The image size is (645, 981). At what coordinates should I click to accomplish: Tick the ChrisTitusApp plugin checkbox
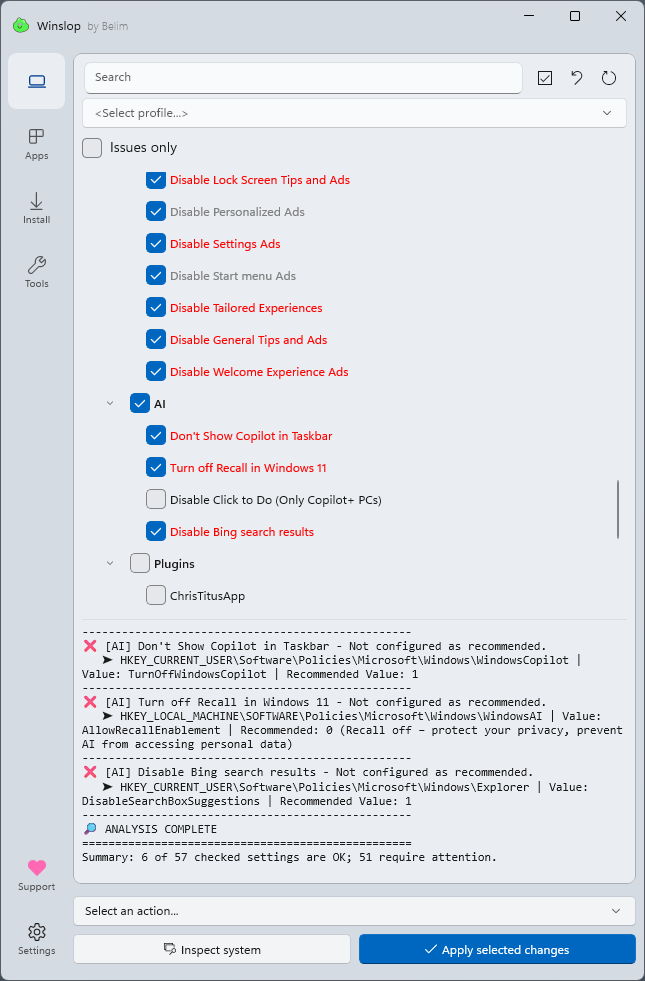[156, 596]
